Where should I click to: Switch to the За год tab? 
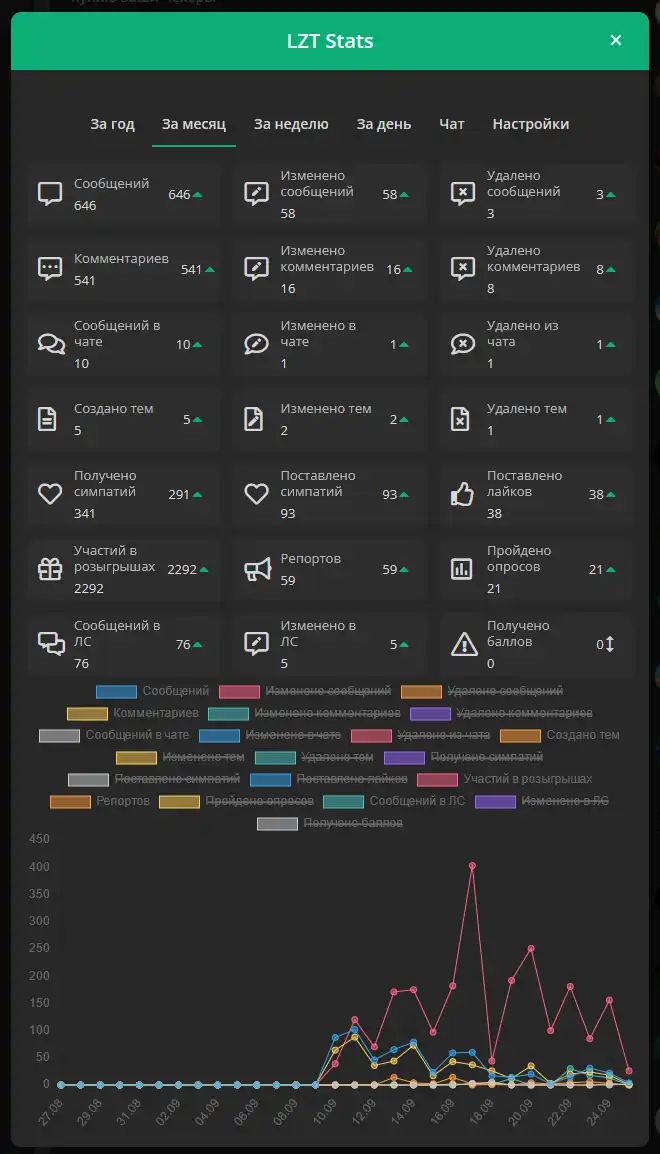[113, 124]
